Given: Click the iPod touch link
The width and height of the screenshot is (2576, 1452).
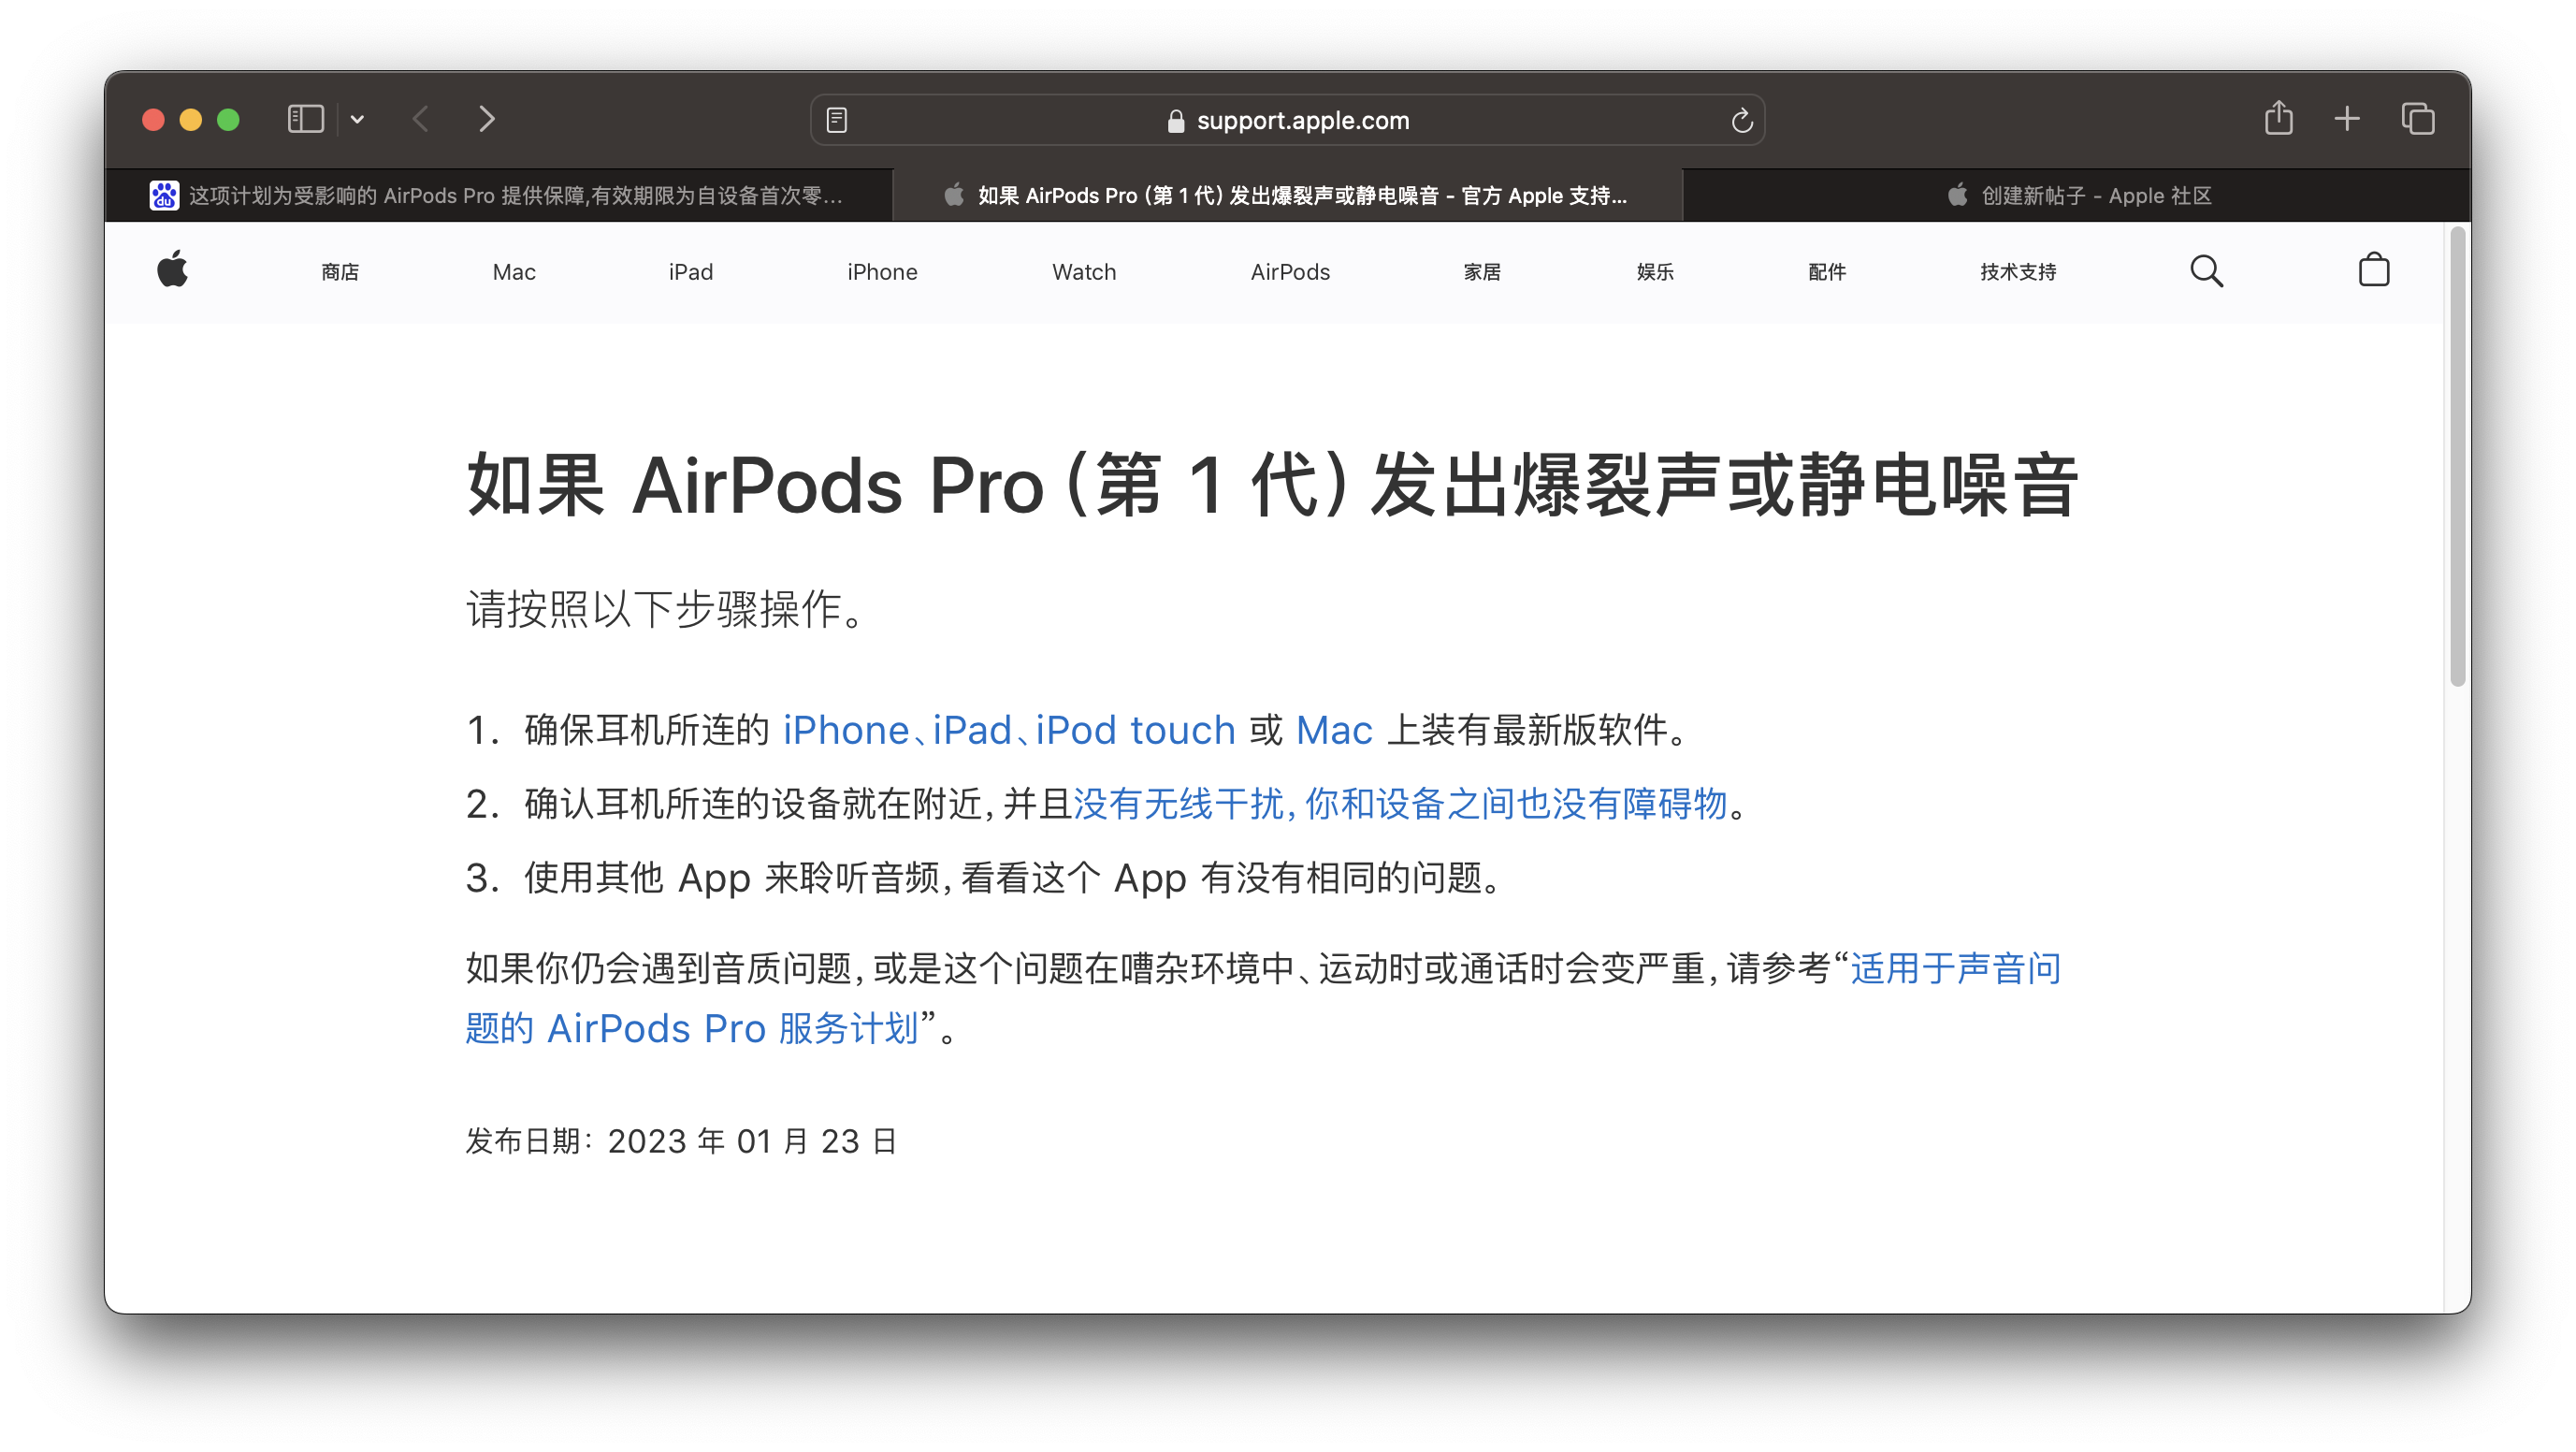Looking at the screenshot, I should pyautogui.click(x=1135, y=730).
